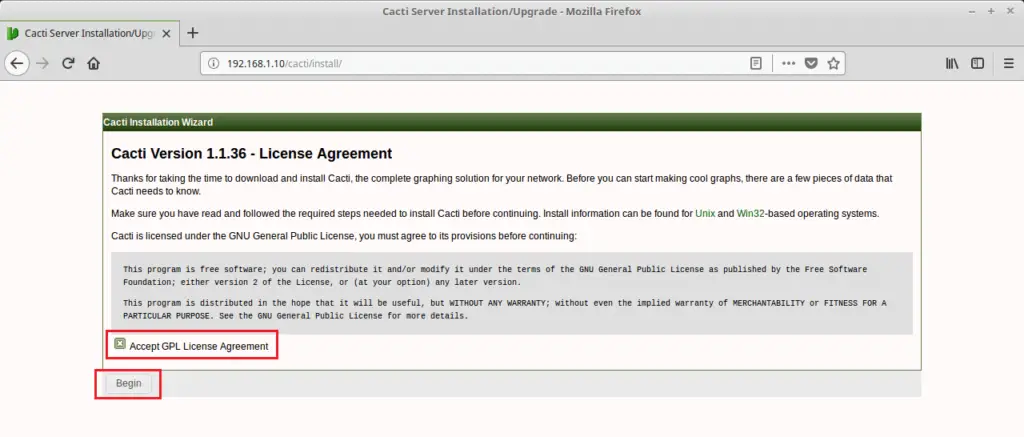The width and height of the screenshot is (1024, 437).
Task: Maximize the Firefox window
Action: (991, 11)
